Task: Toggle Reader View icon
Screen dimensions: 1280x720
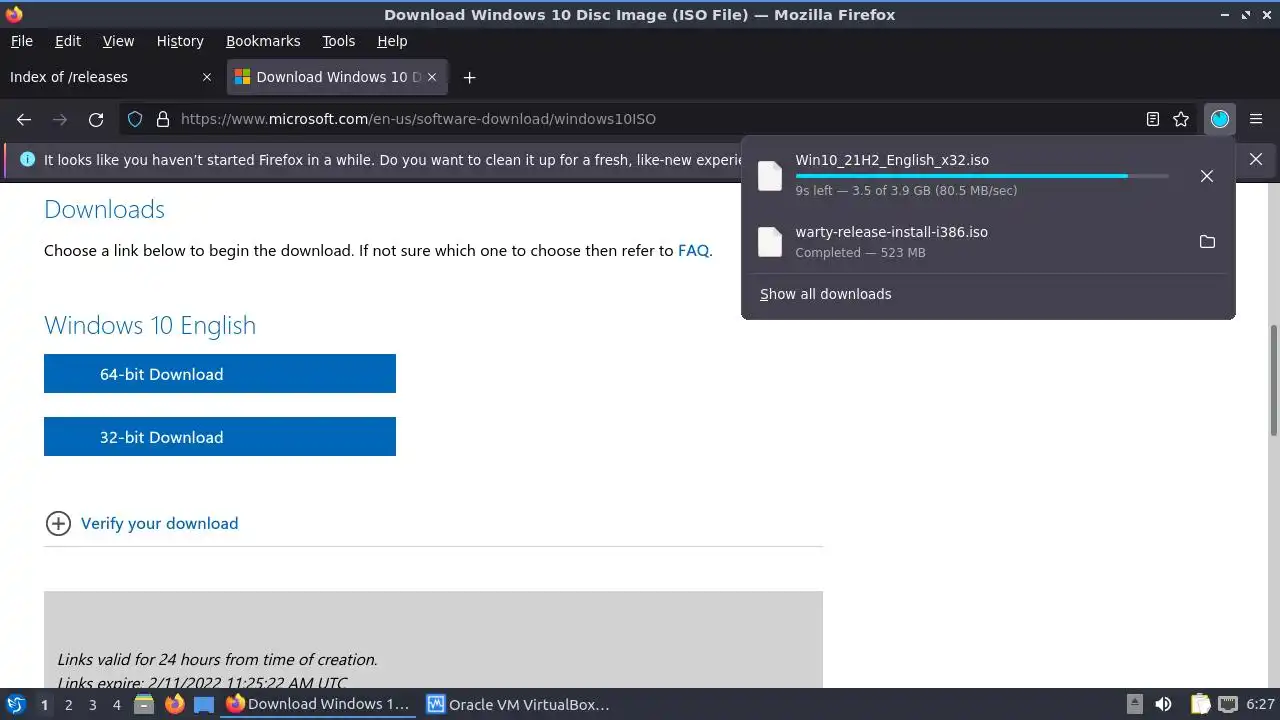Action: 1153,119
